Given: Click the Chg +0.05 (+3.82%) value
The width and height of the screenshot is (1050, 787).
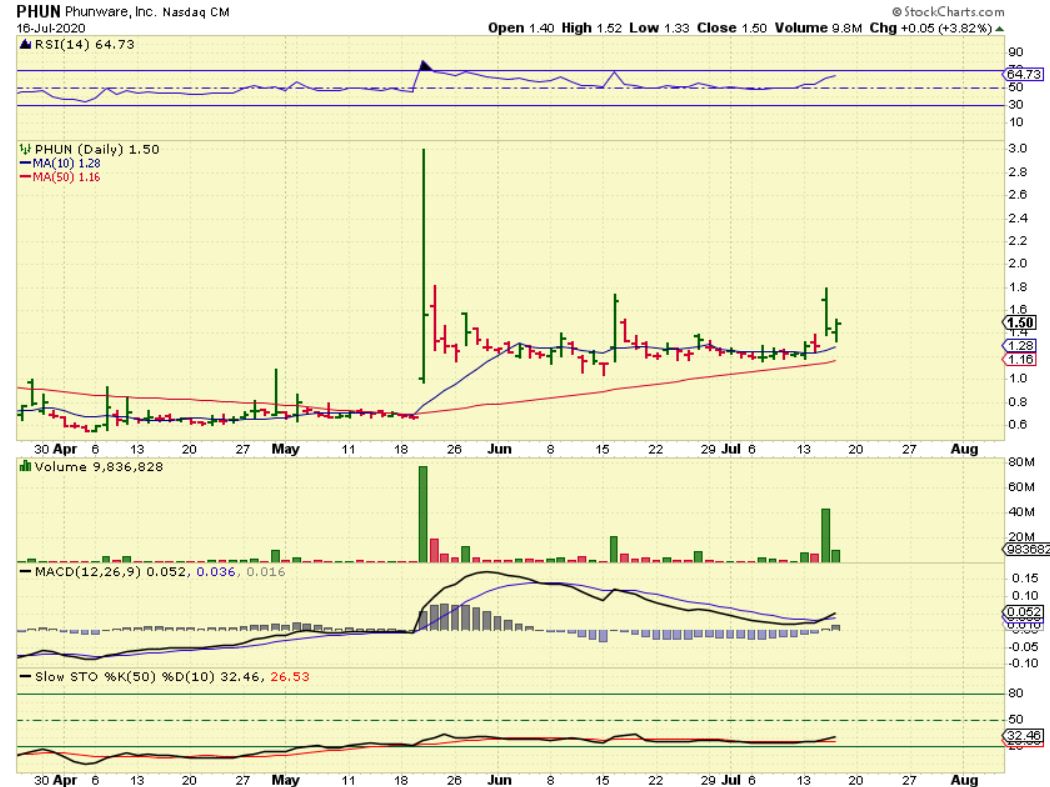Looking at the screenshot, I should coord(931,28).
